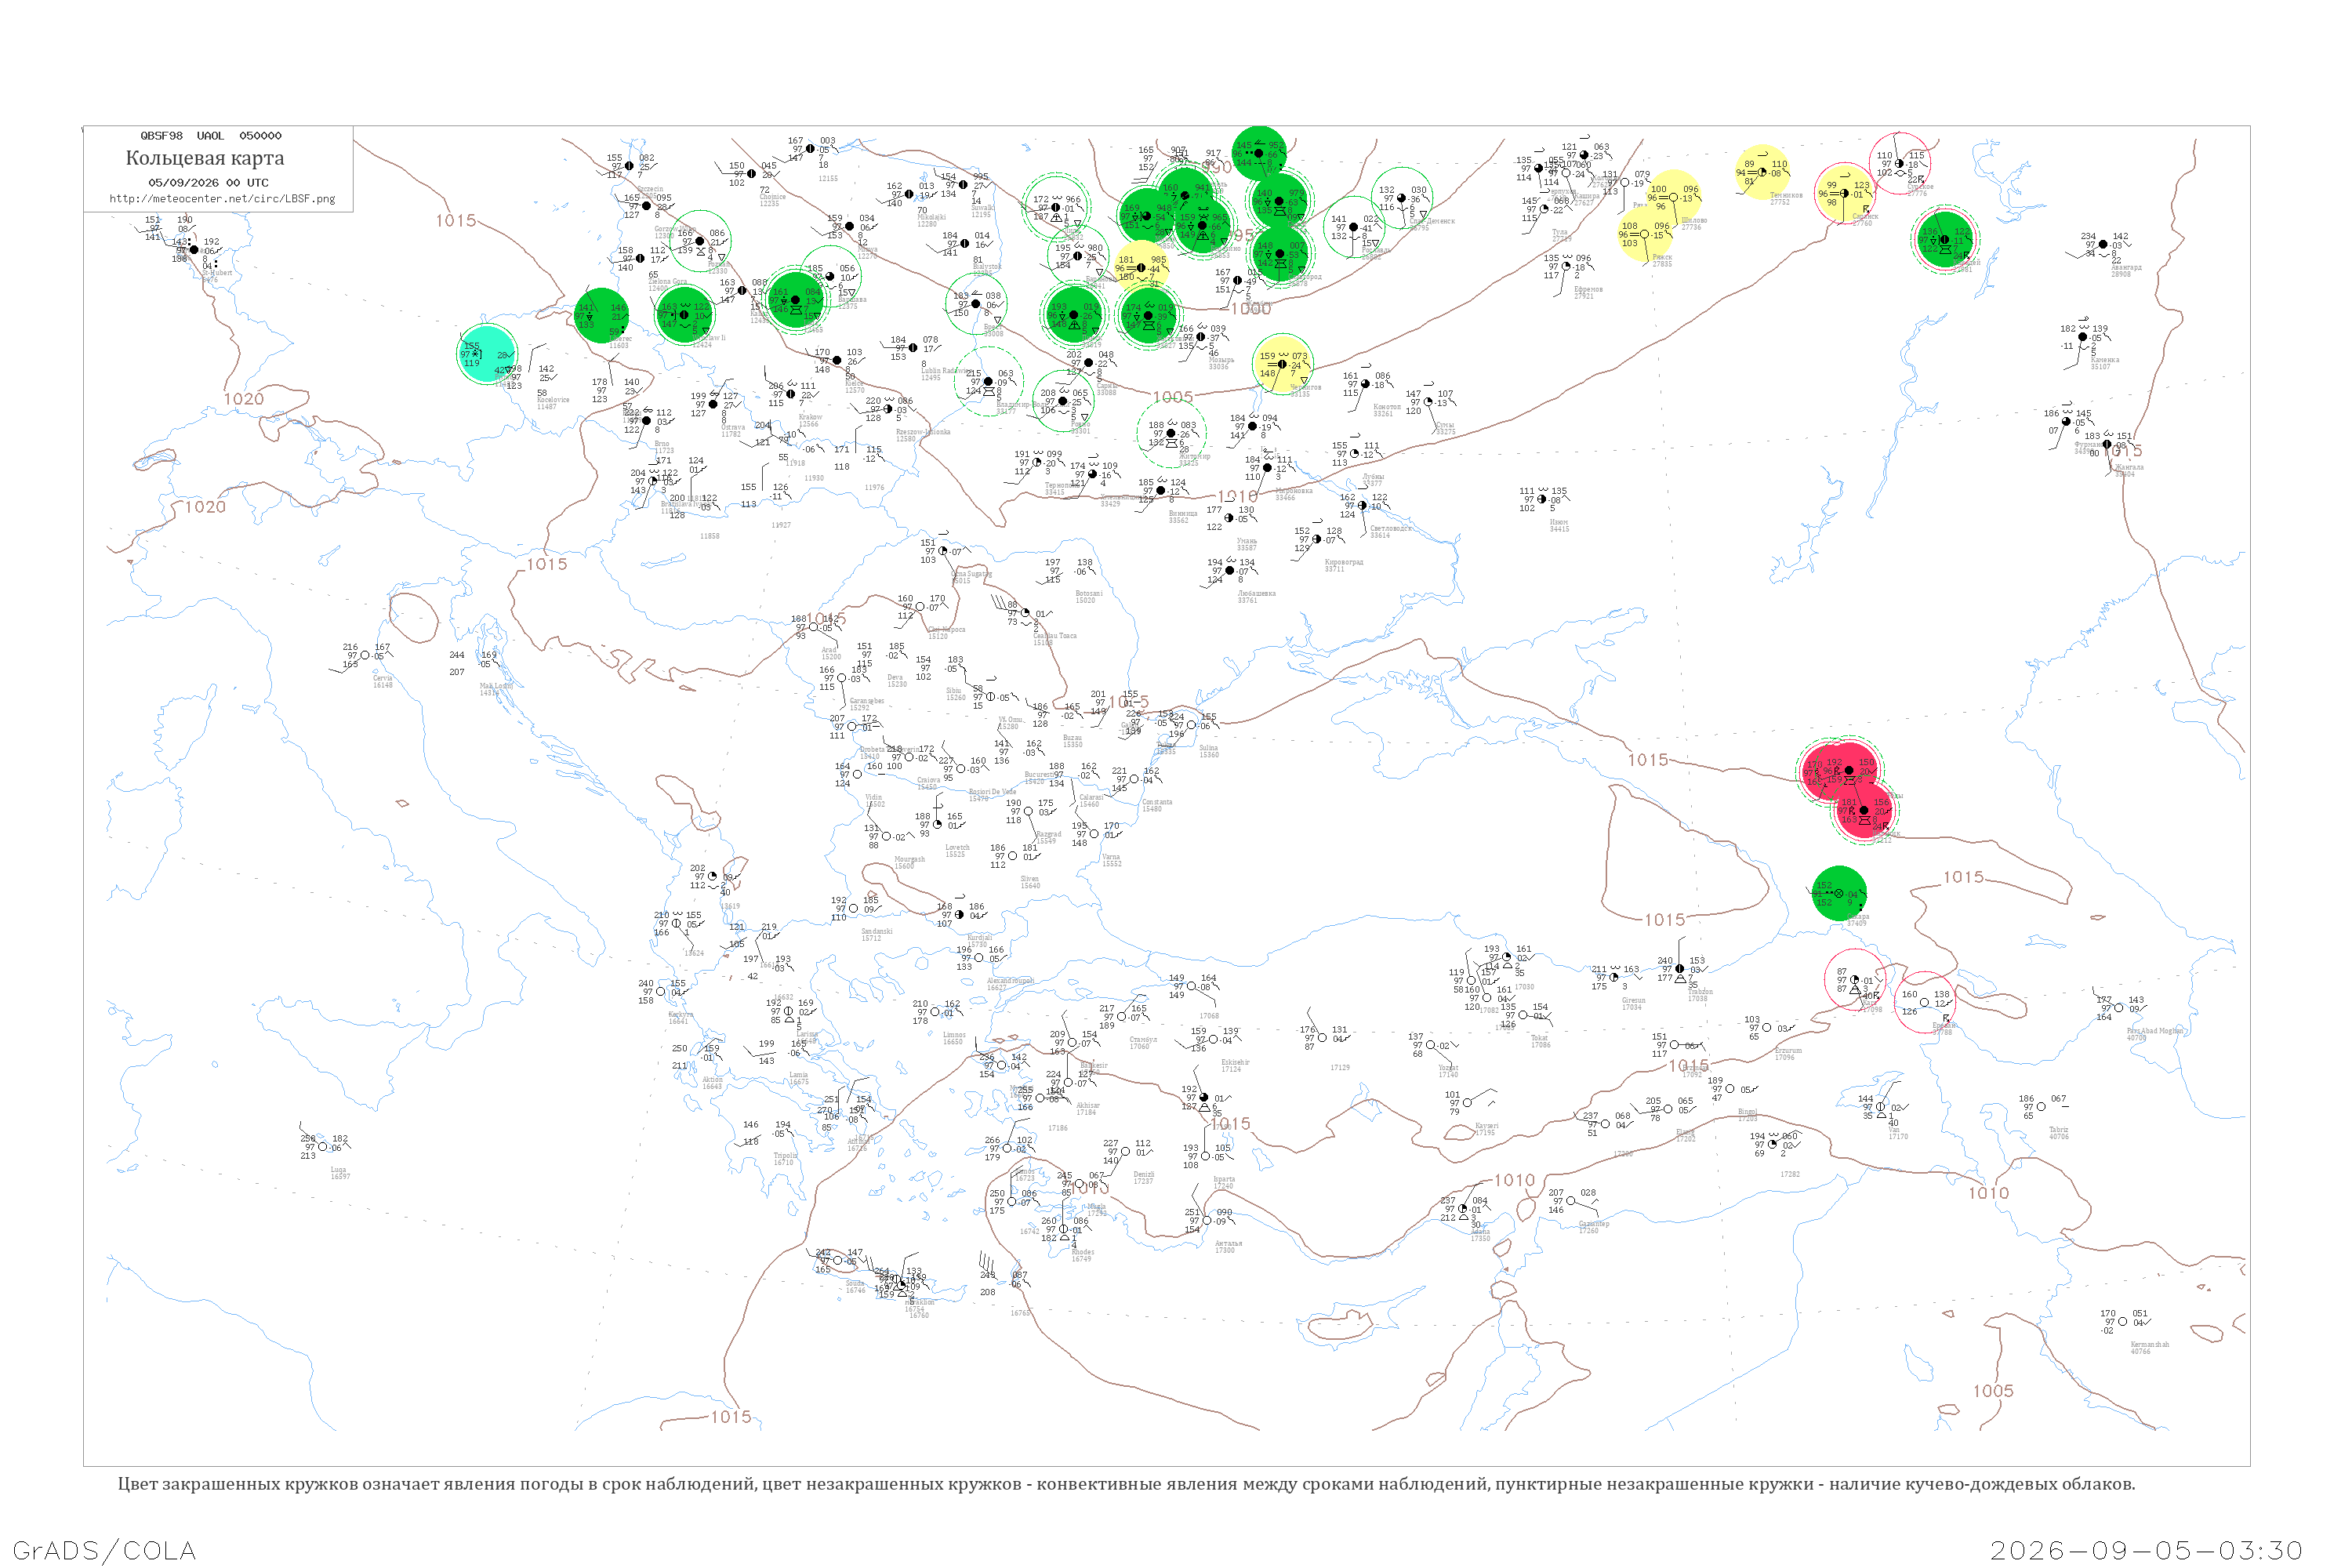Click the Kermanshah 40766 station label
This screenshot has width=2352, height=1568.
click(x=2149, y=1347)
